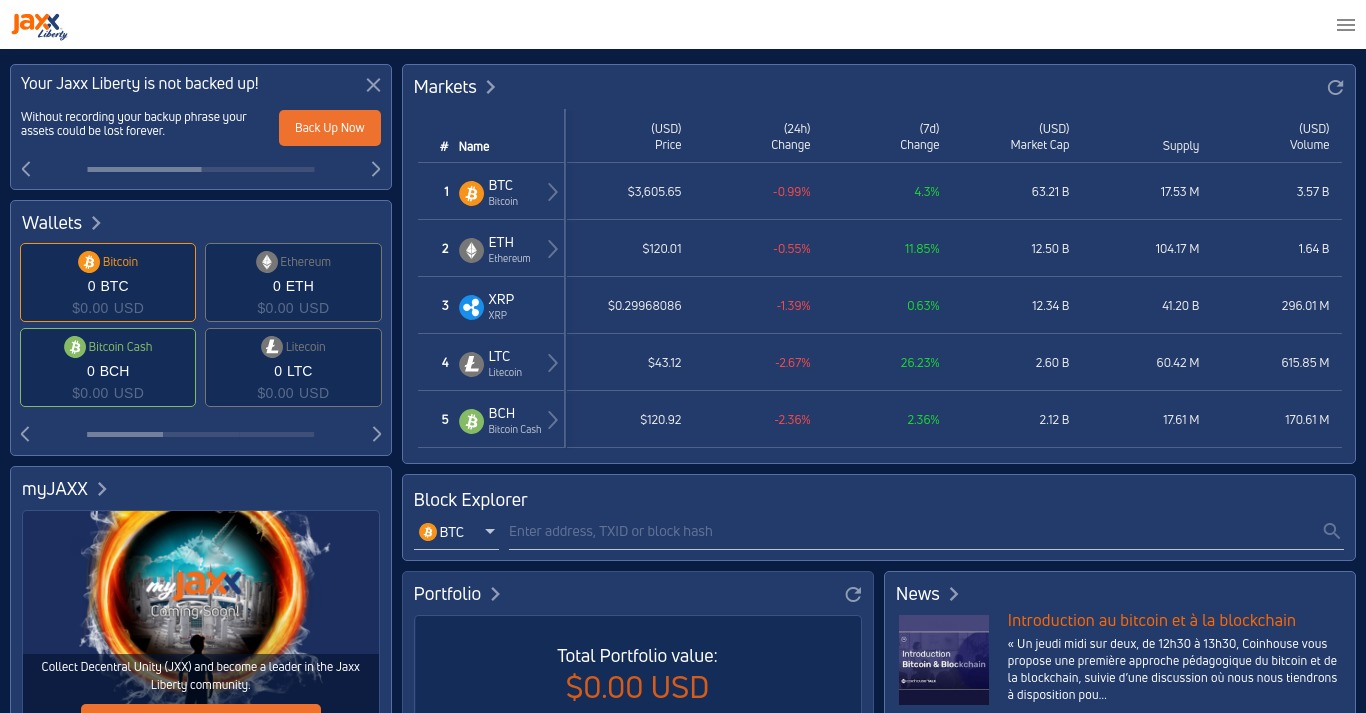
Task: Refresh the Markets panel
Action: 1335,88
